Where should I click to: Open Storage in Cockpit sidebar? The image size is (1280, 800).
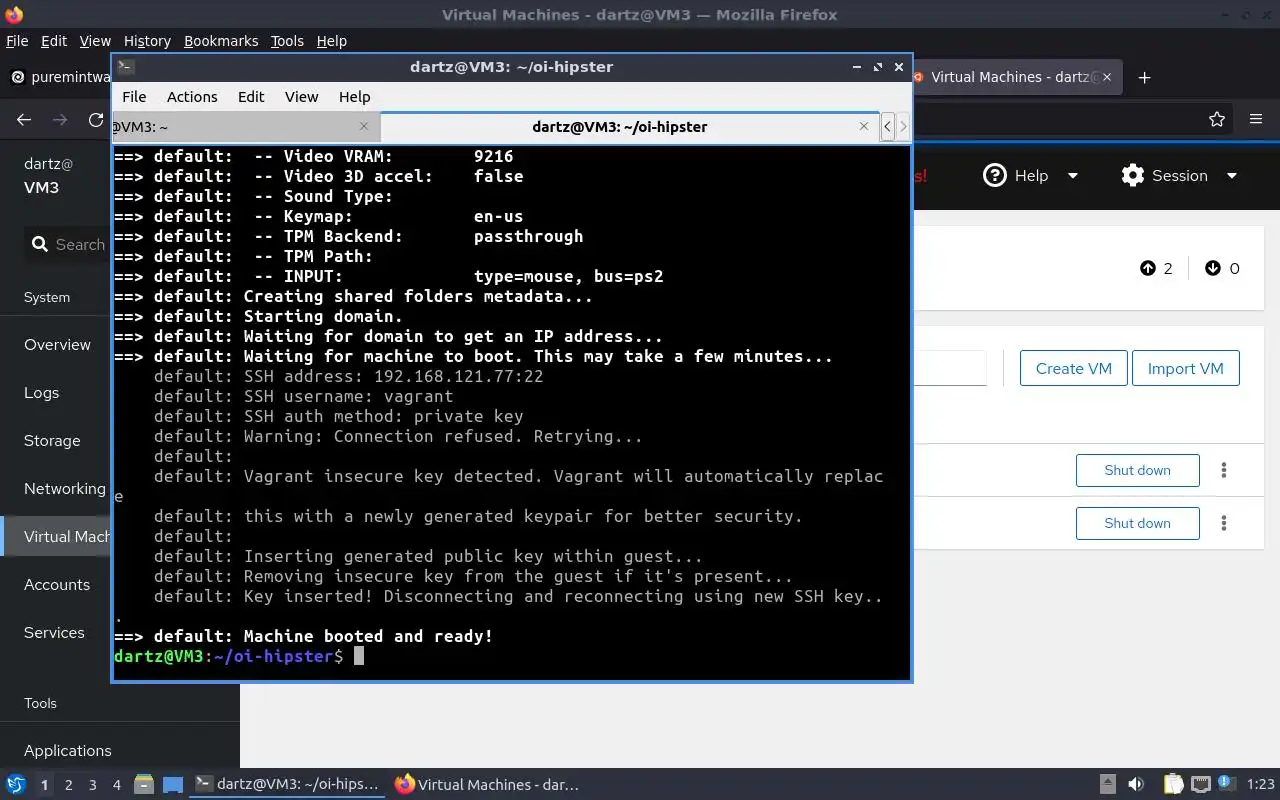coord(52,440)
